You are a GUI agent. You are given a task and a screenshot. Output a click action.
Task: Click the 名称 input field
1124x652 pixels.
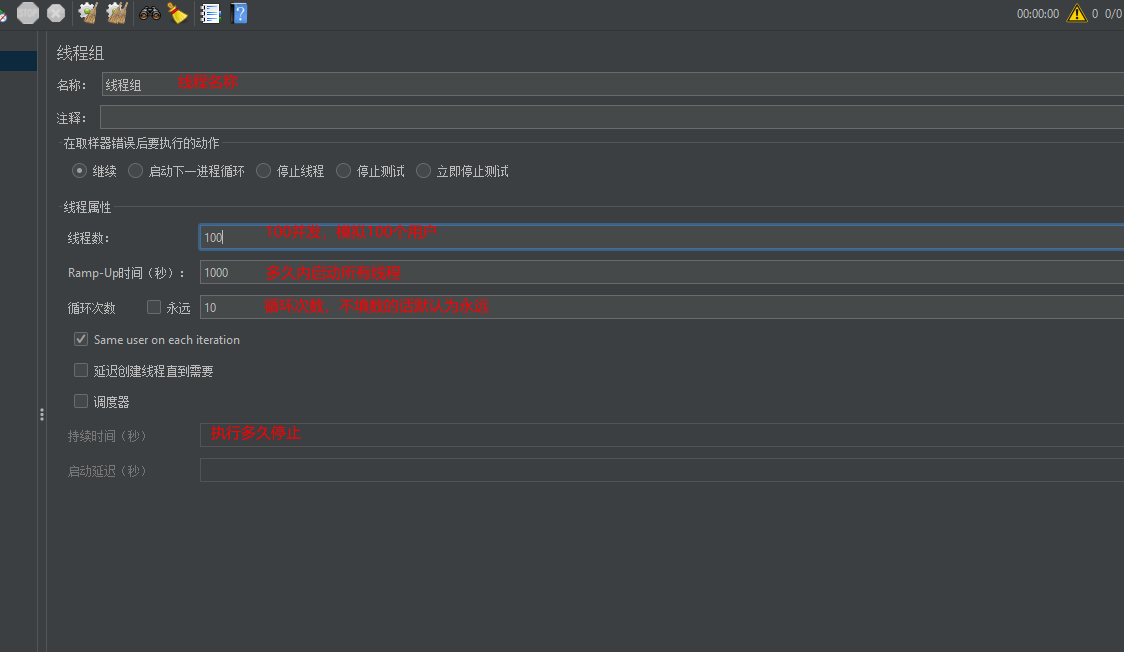(x=613, y=84)
